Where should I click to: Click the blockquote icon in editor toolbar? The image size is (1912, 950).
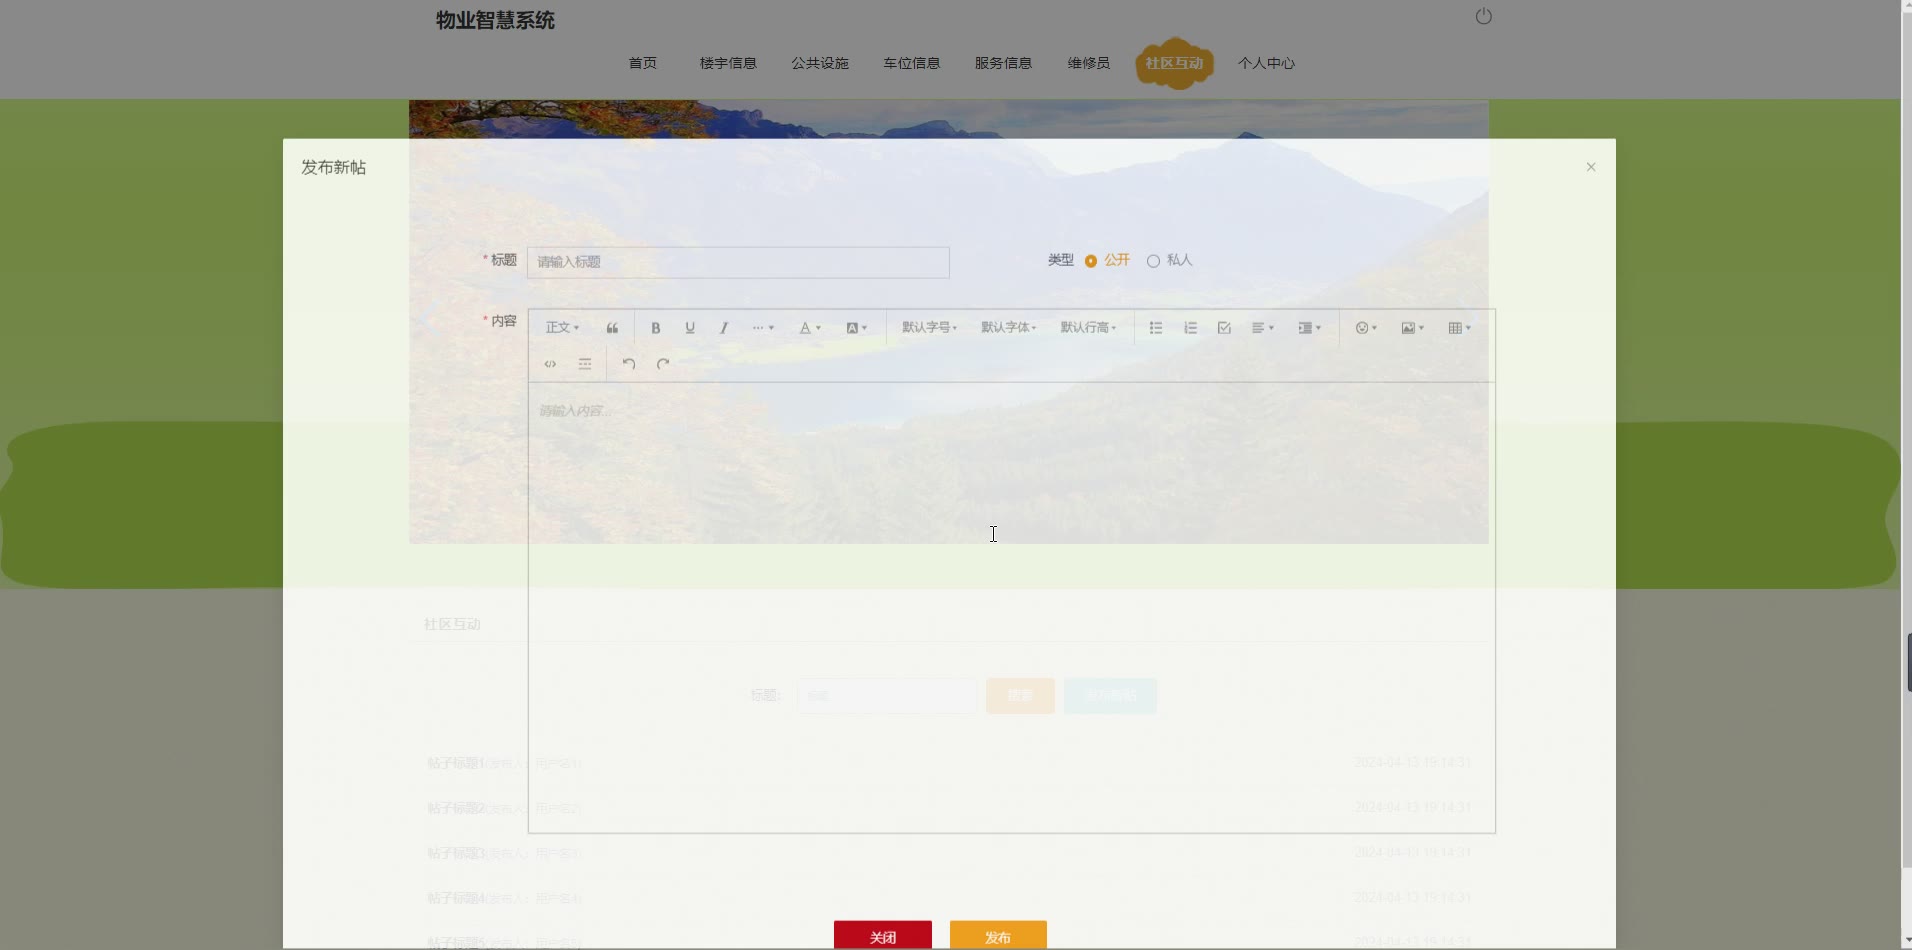click(x=612, y=328)
